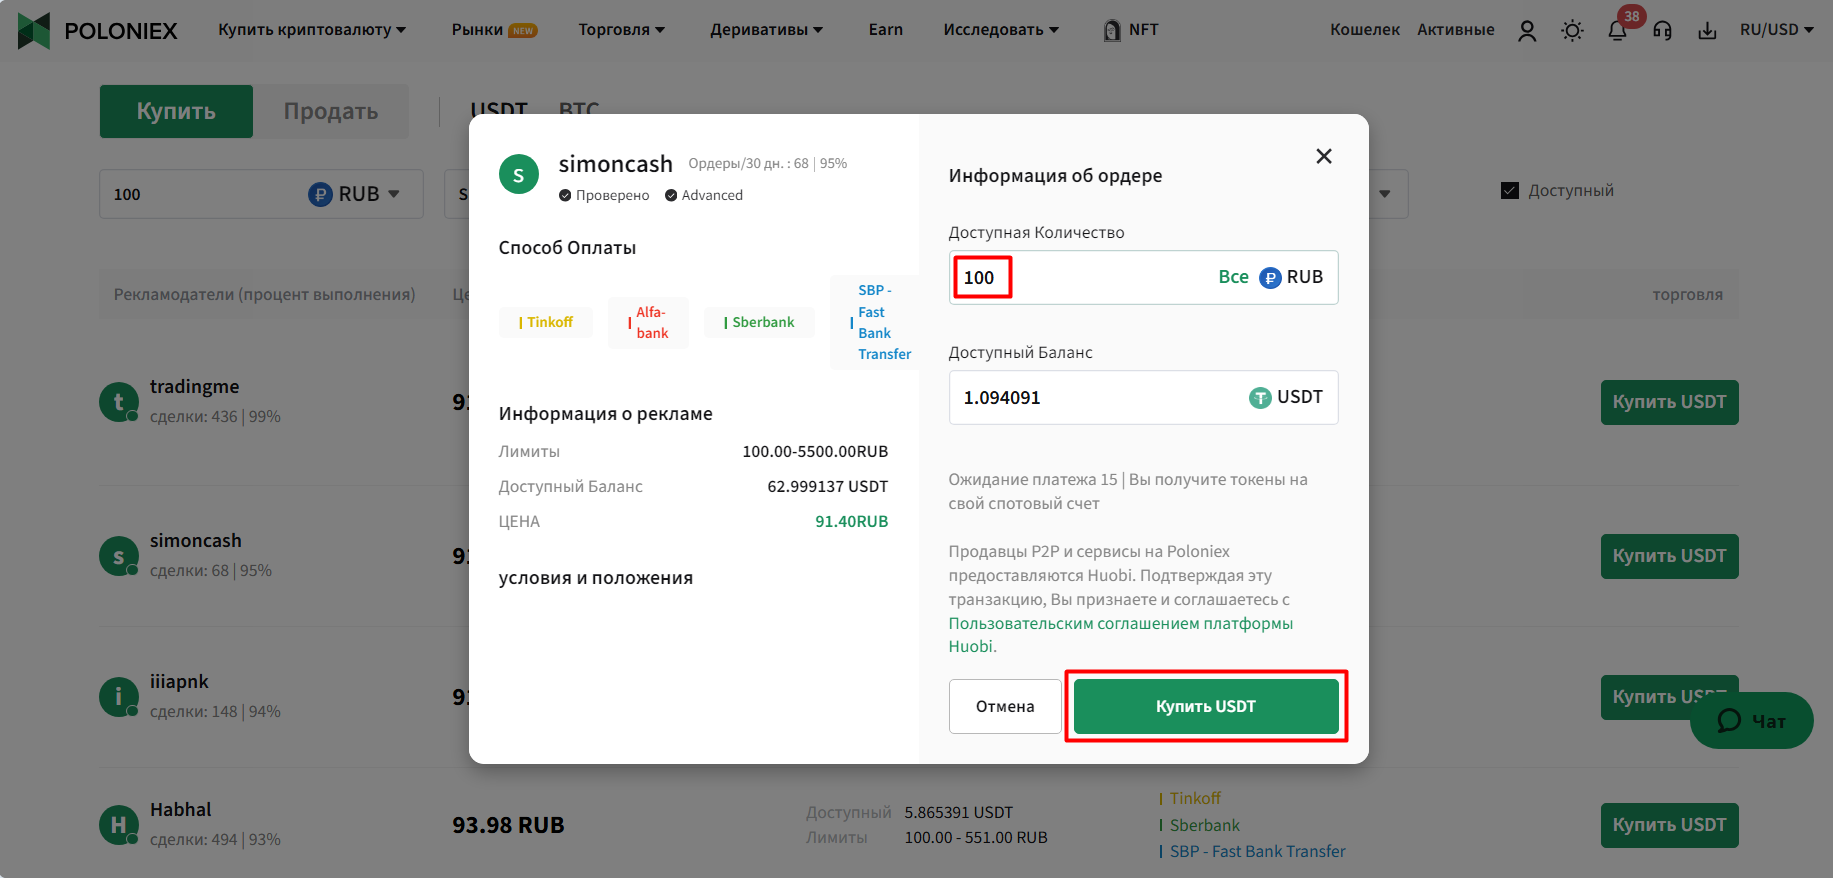1833x878 pixels.
Task: Open the Торговля menu
Action: pyautogui.click(x=621, y=30)
